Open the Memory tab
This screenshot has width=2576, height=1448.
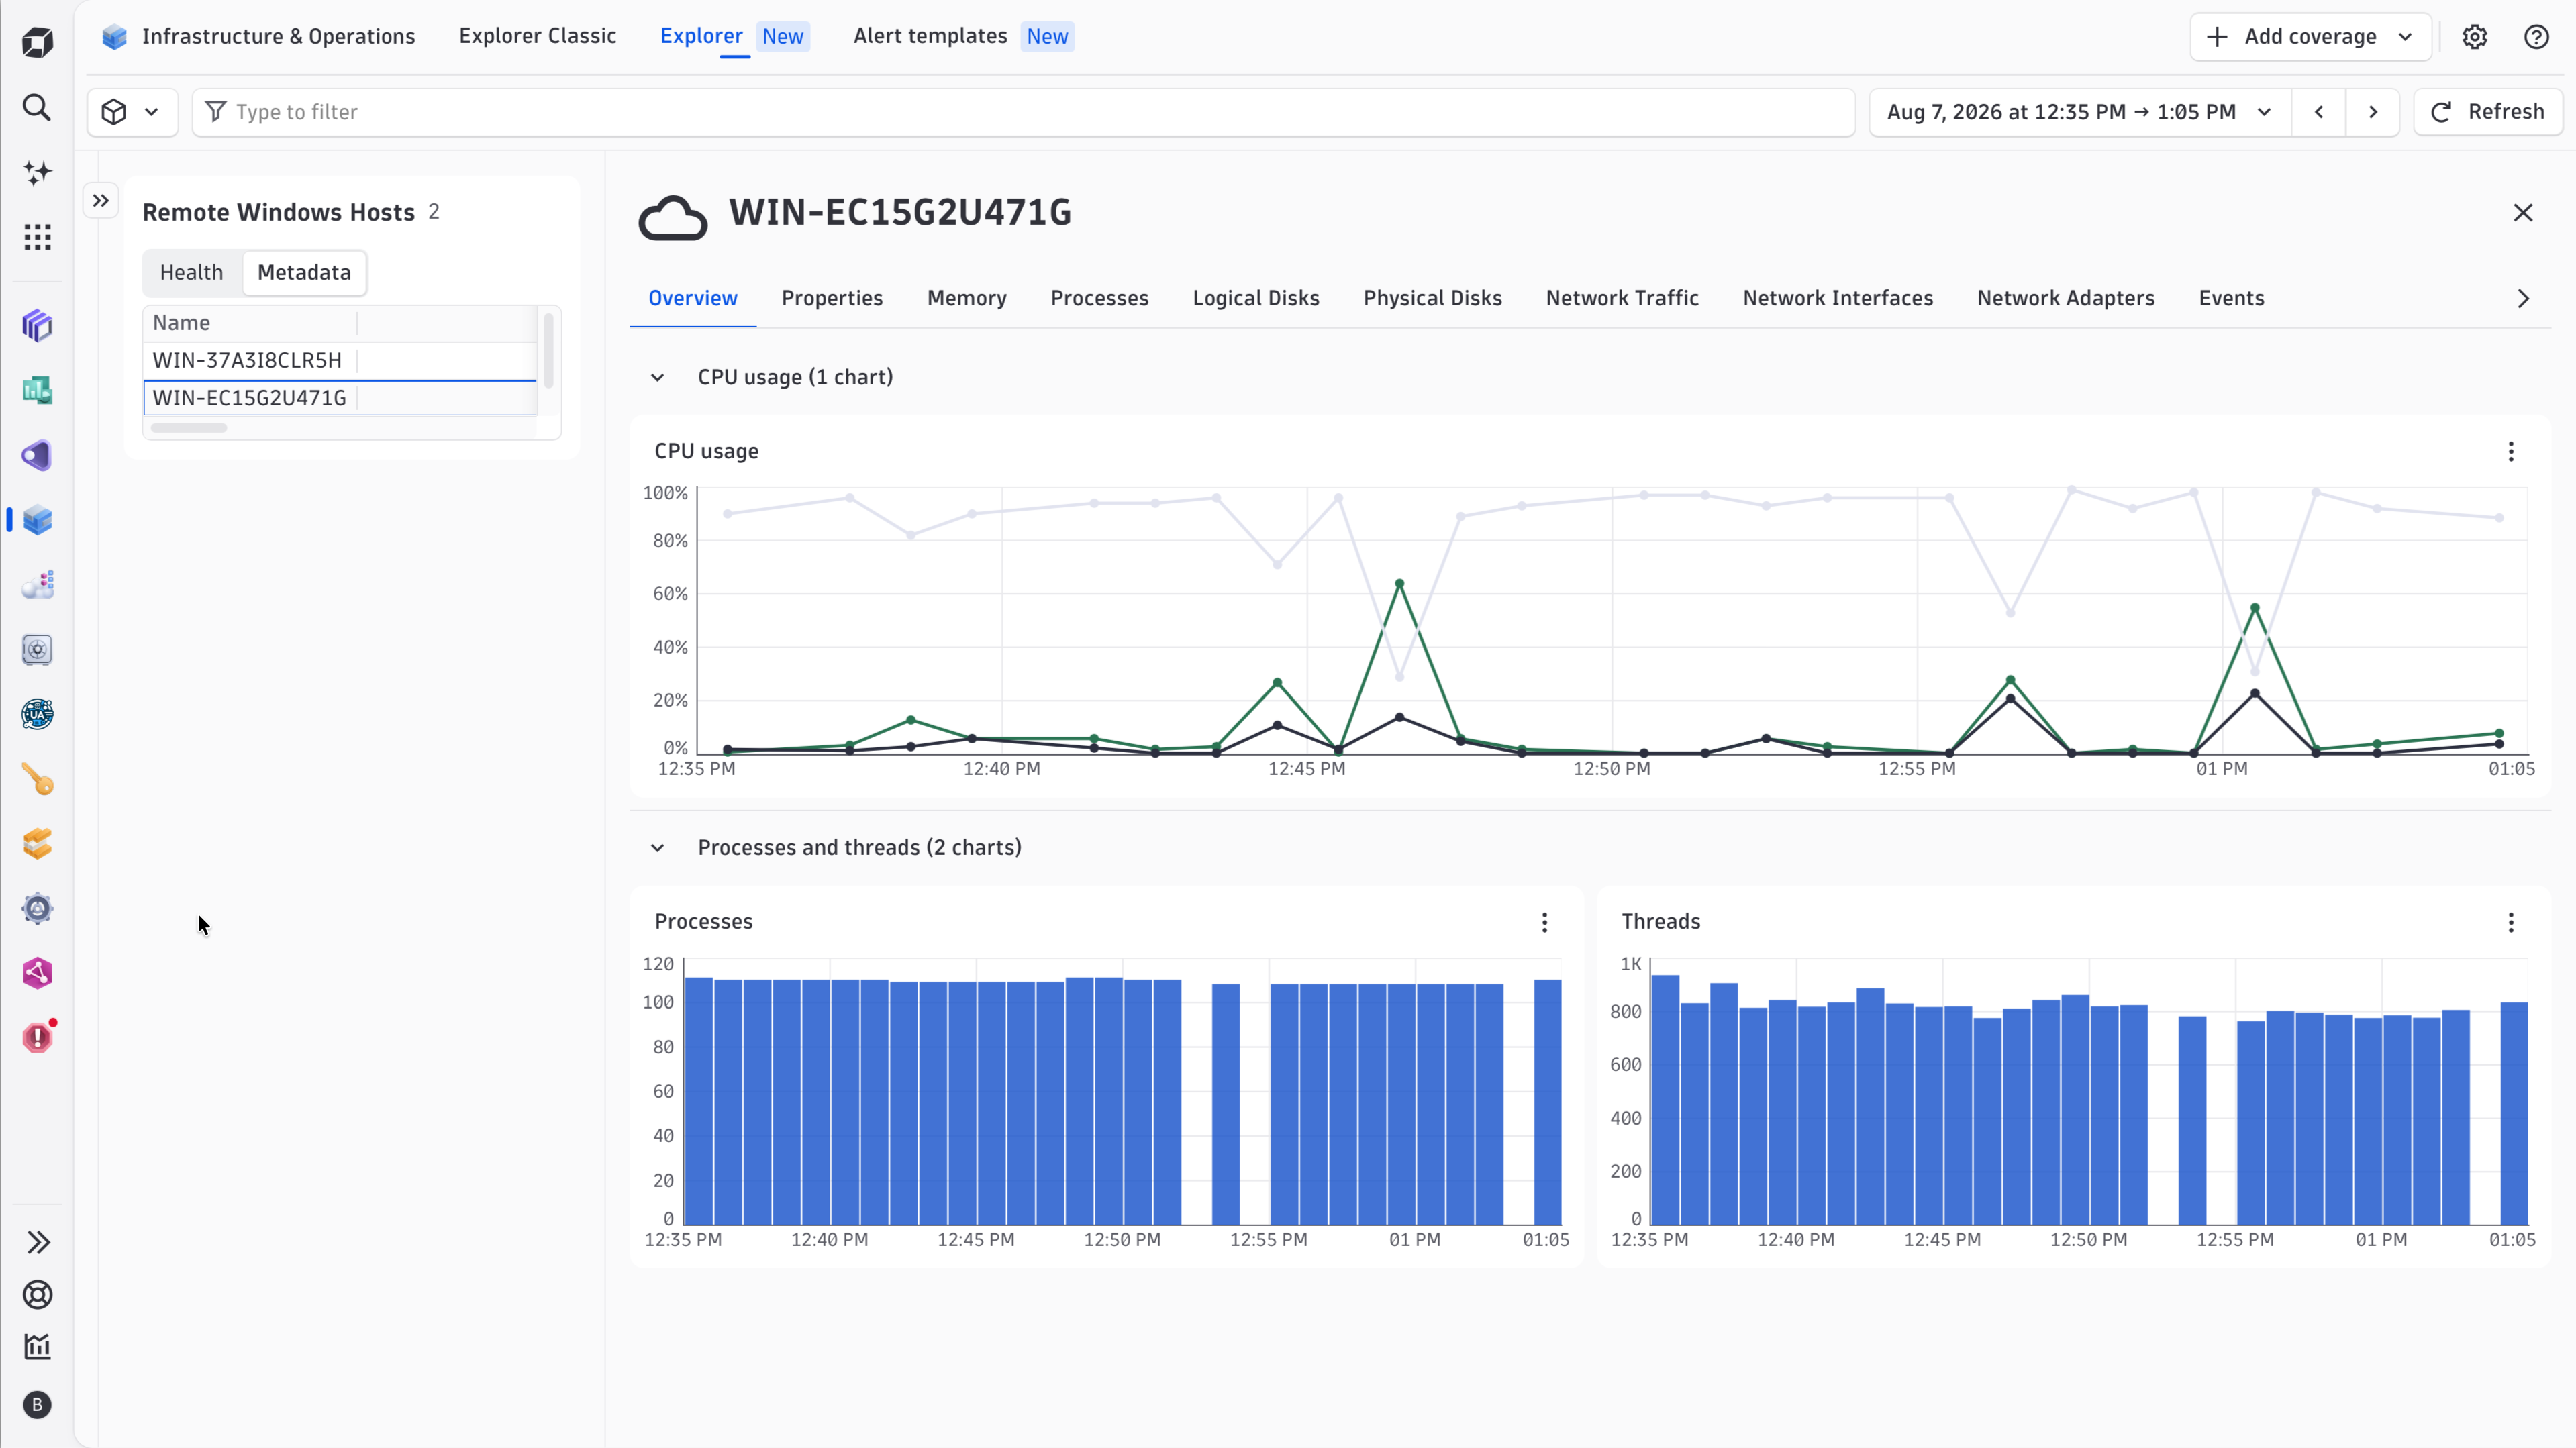[x=967, y=299]
